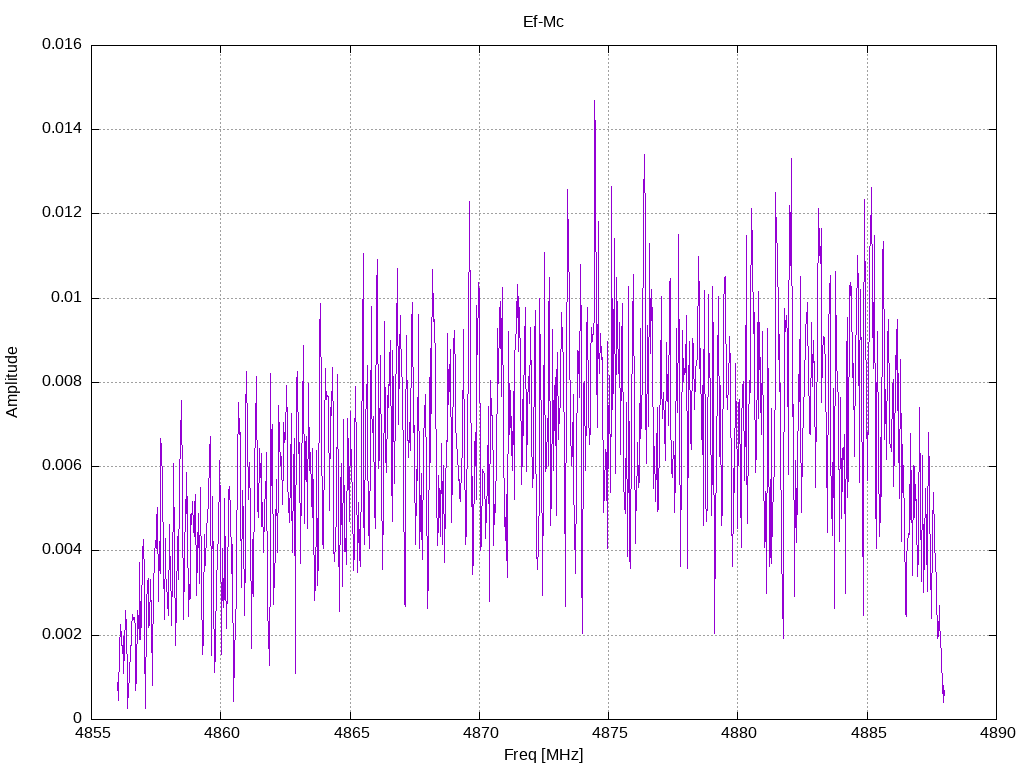Click the x-axis tick label 4855
Screen dimensions: 1024x768
point(92,733)
